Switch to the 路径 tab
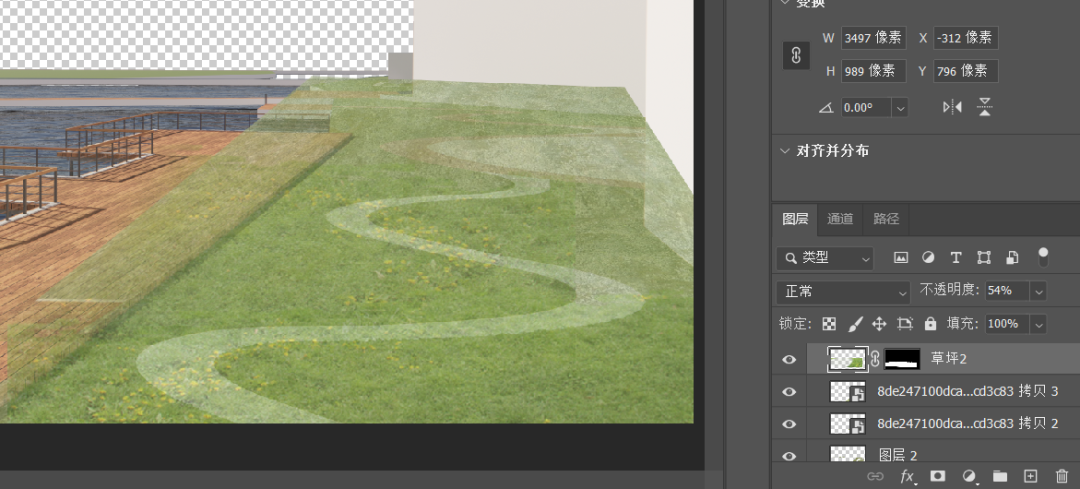The height and width of the screenshot is (489, 1080). point(886,218)
